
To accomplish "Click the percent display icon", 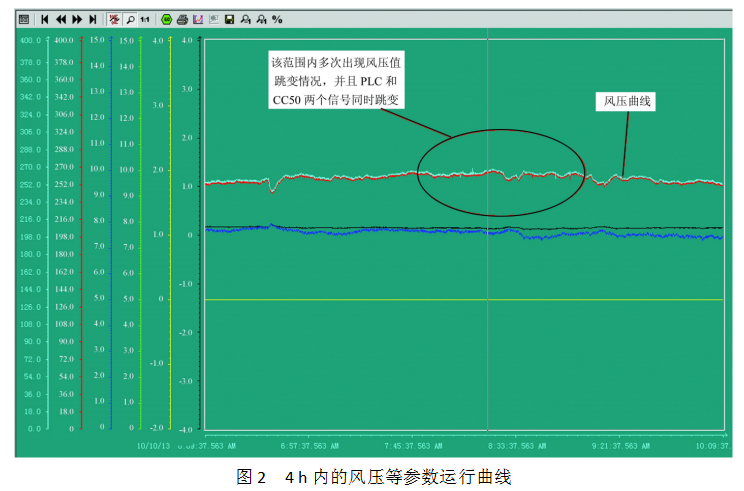I will pyautogui.click(x=277, y=19).
